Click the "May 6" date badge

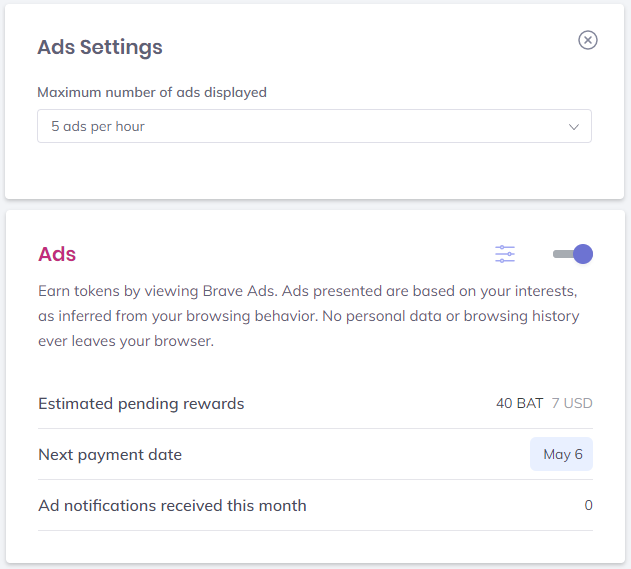tap(562, 454)
